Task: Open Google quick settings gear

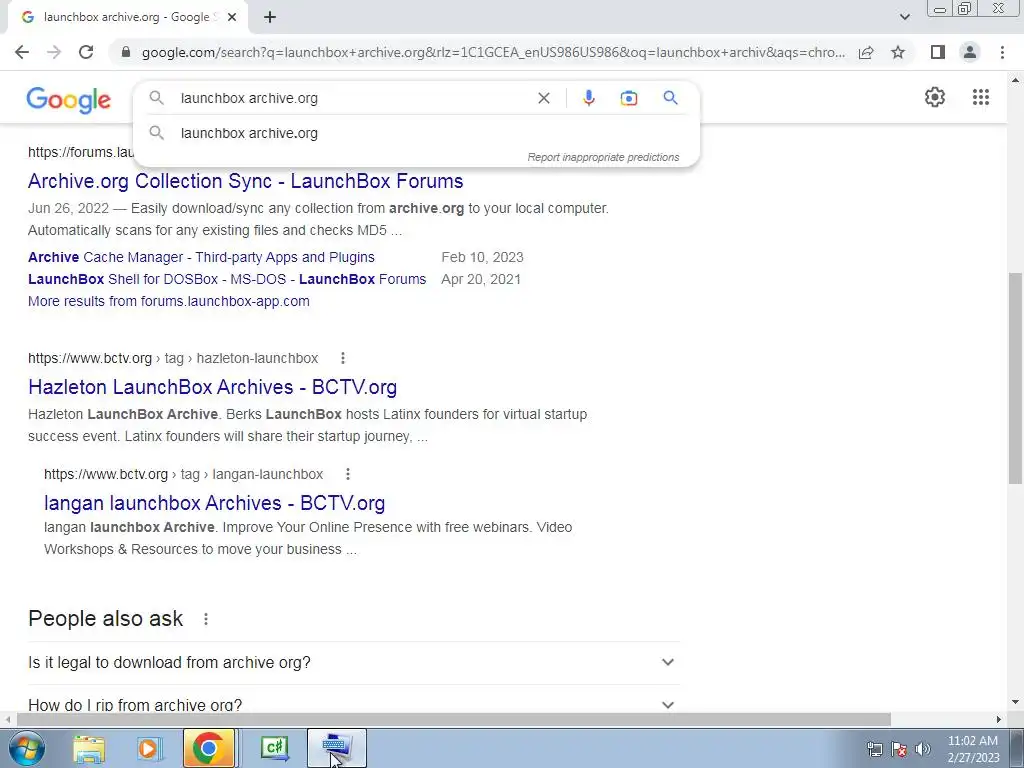Action: [935, 97]
